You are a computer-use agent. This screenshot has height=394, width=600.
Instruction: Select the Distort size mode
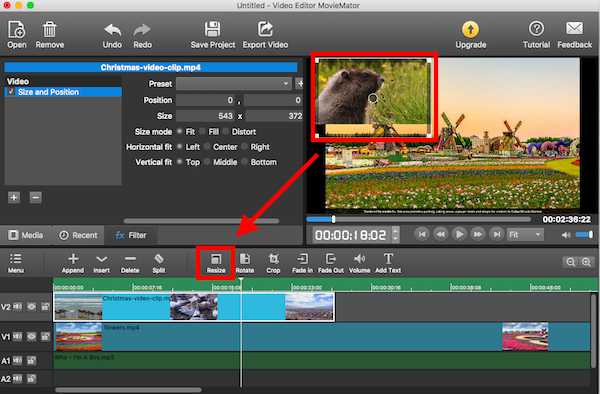(x=225, y=131)
